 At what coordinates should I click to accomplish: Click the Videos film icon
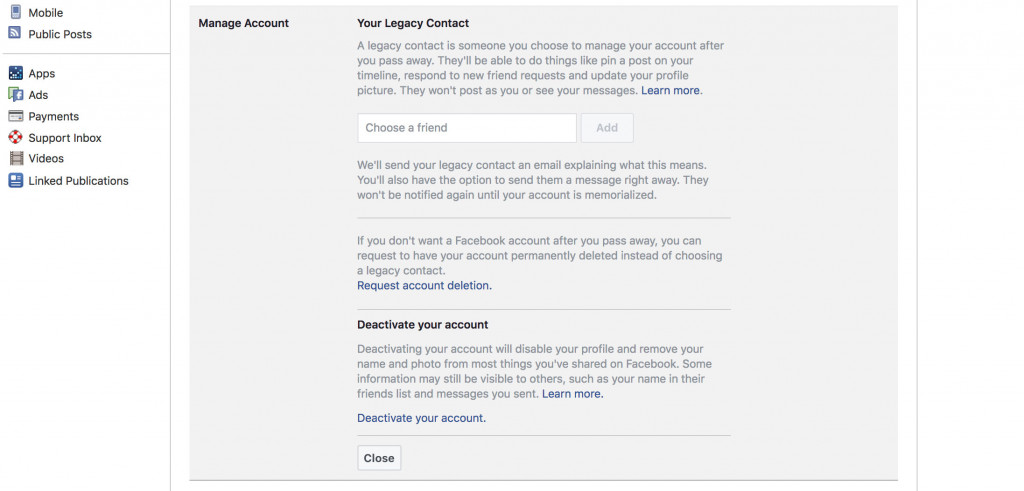click(16, 158)
